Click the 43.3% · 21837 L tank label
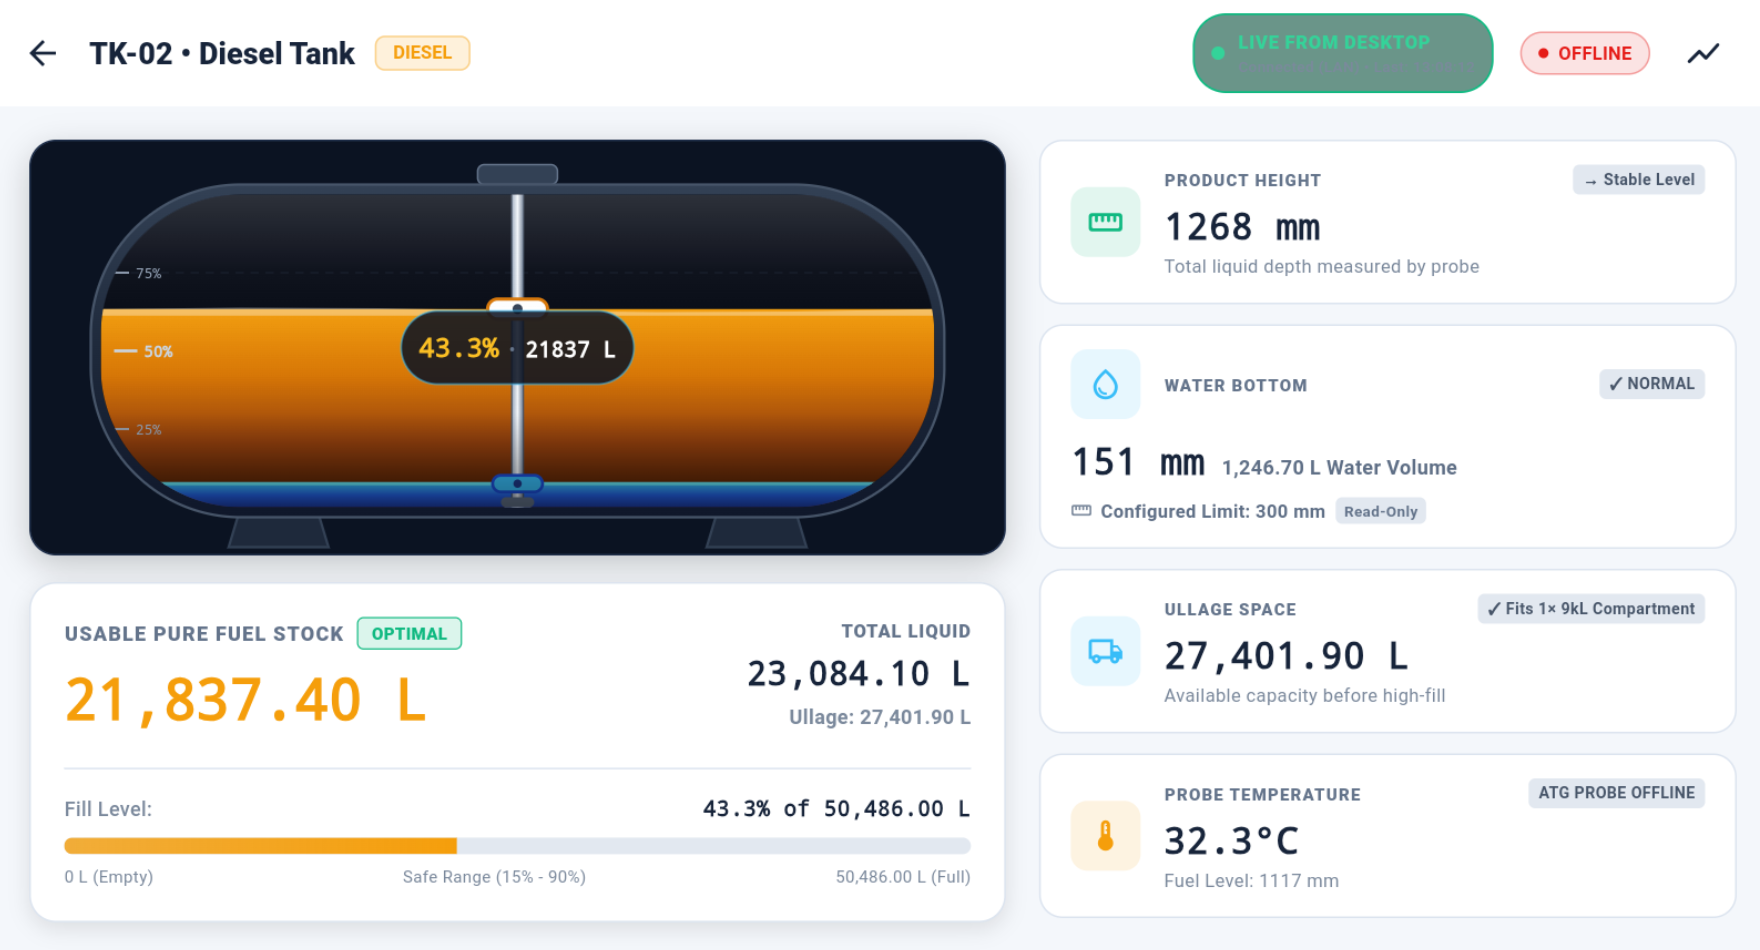Image resolution: width=1760 pixels, height=950 pixels. click(x=517, y=348)
